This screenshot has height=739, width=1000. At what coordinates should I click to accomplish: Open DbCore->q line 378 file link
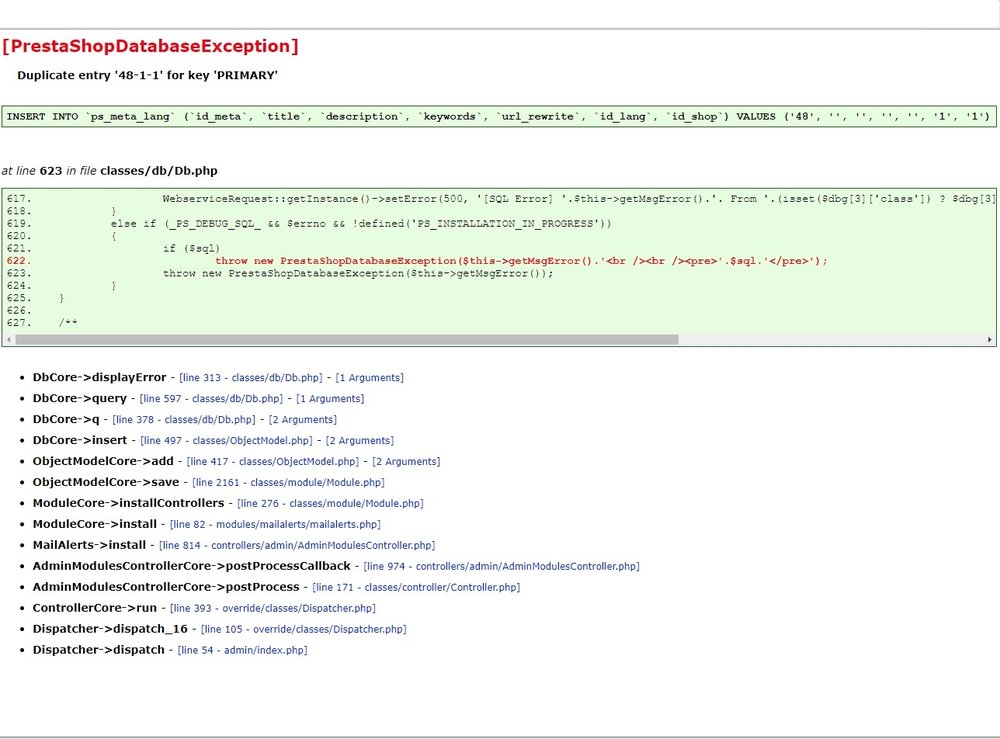point(184,420)
